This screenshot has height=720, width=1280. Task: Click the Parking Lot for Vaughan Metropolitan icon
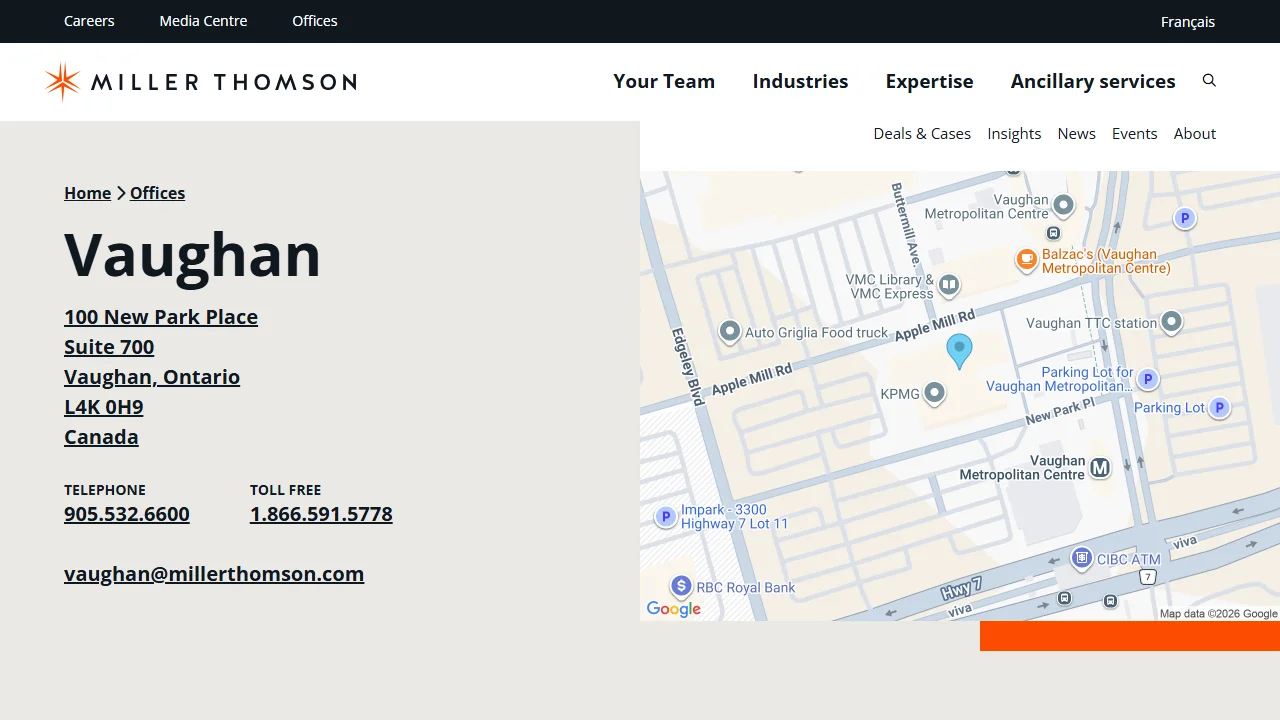(1148, 379)
